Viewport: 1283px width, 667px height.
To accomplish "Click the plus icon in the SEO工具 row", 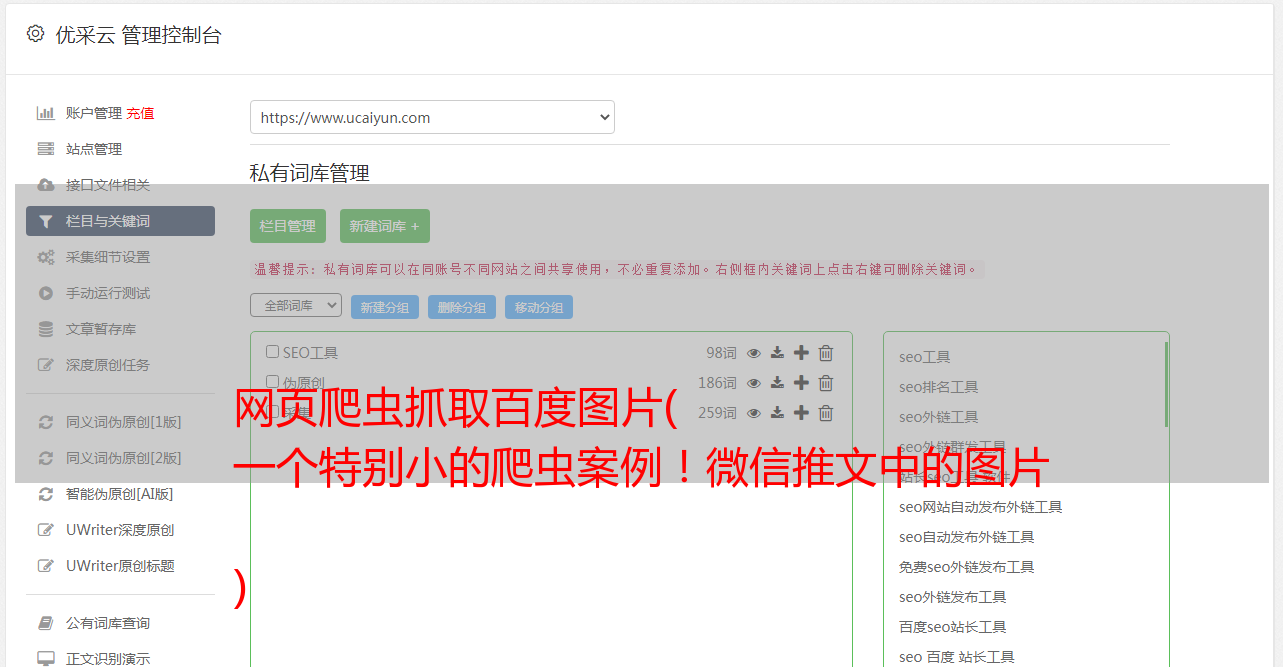I will coord(801,353).
